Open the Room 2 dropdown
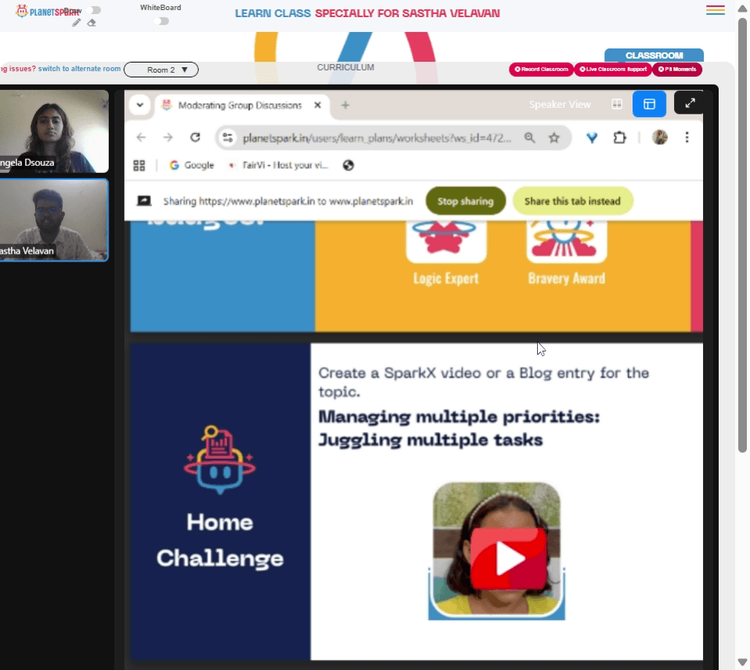Viewport: 750px width, 670px height. [x=161, y=70]
